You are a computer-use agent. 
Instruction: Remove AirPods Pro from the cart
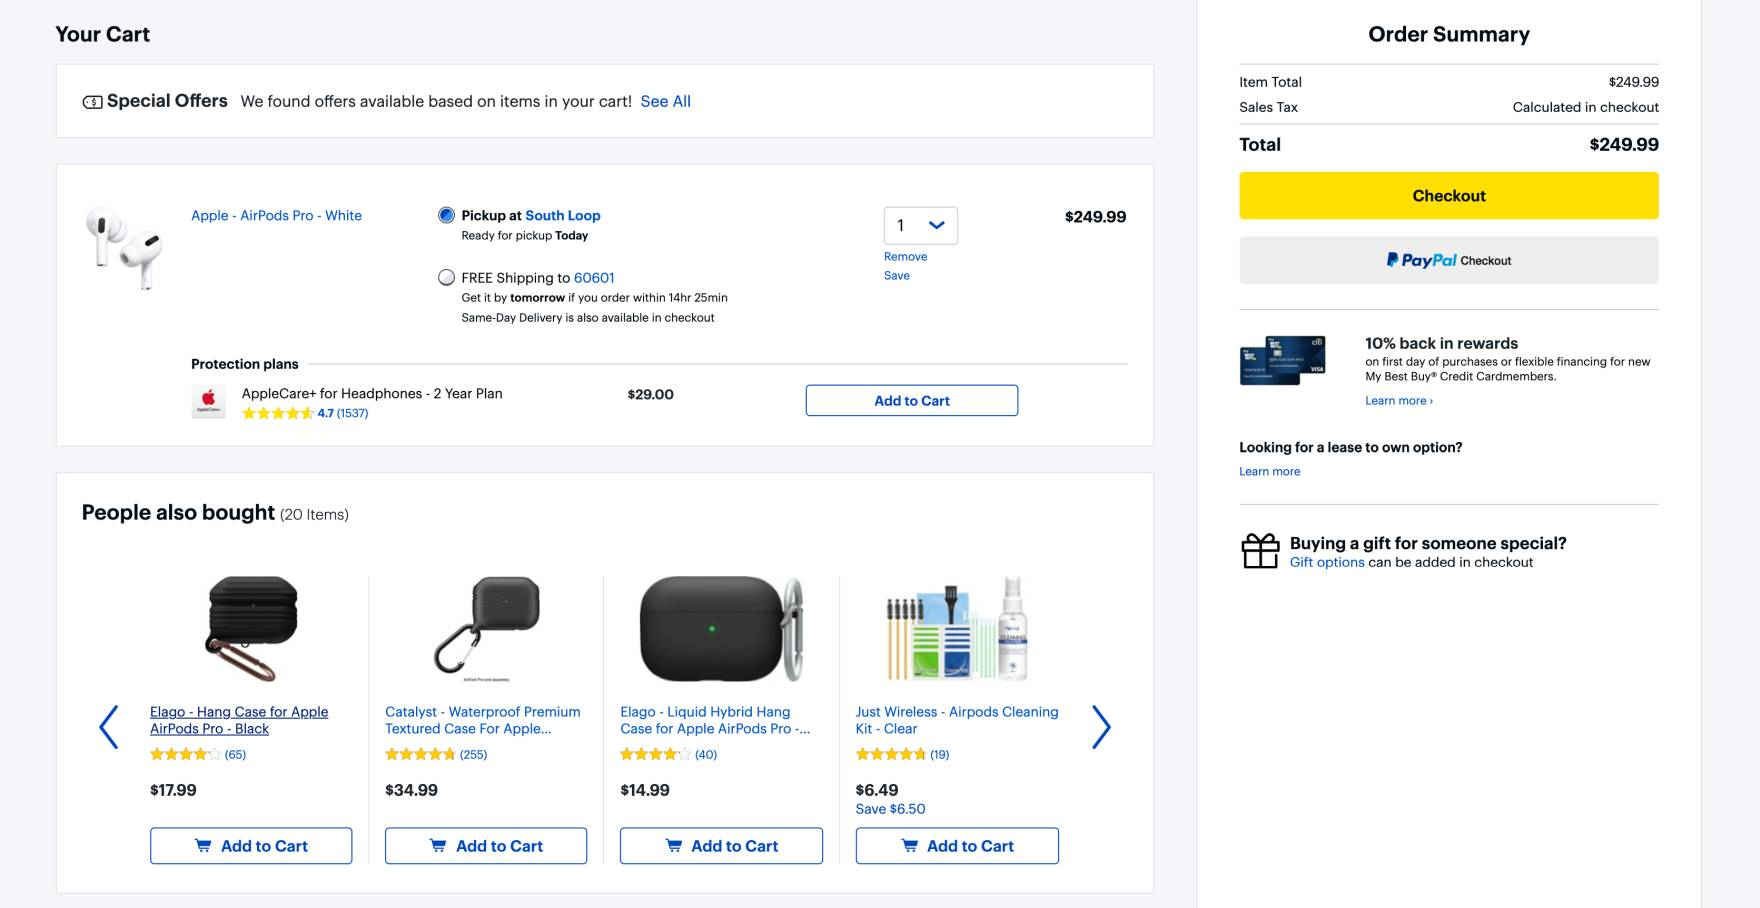click(x=905, y=257)
